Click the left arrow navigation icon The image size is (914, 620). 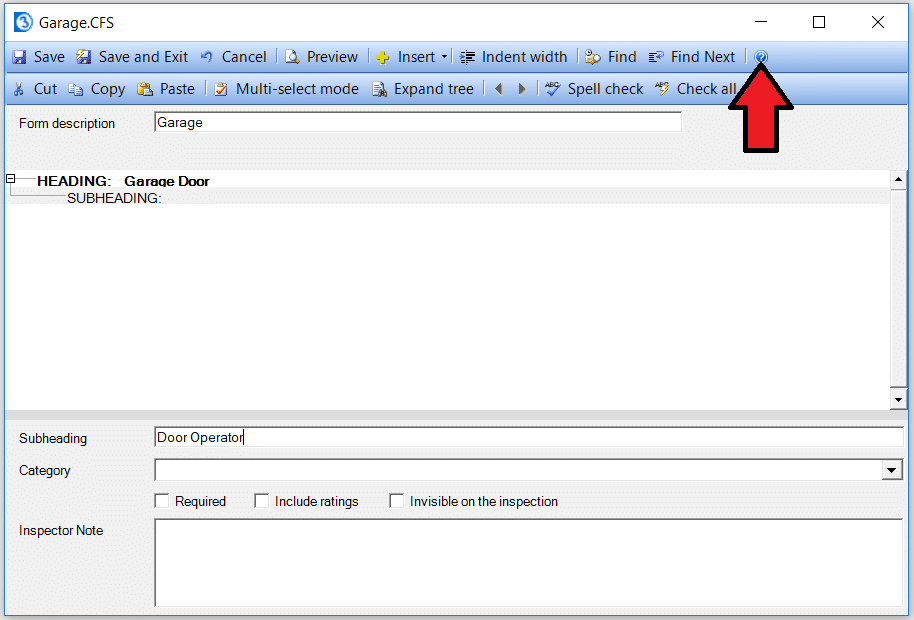coord(499,89)
